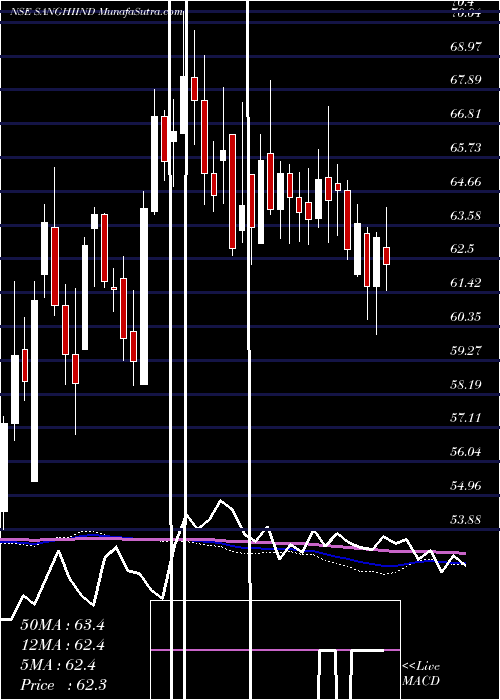Image resolution: width=500 pixels, height=700 pixels.
Task: Click the 62.5 price axis label
Action: [462, 249]
